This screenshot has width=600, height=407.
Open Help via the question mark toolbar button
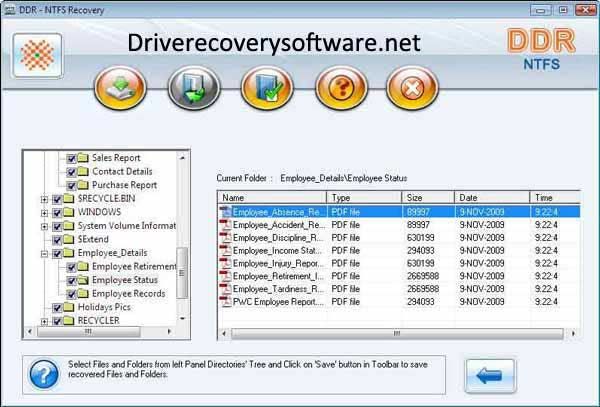[x=341, y=88]
